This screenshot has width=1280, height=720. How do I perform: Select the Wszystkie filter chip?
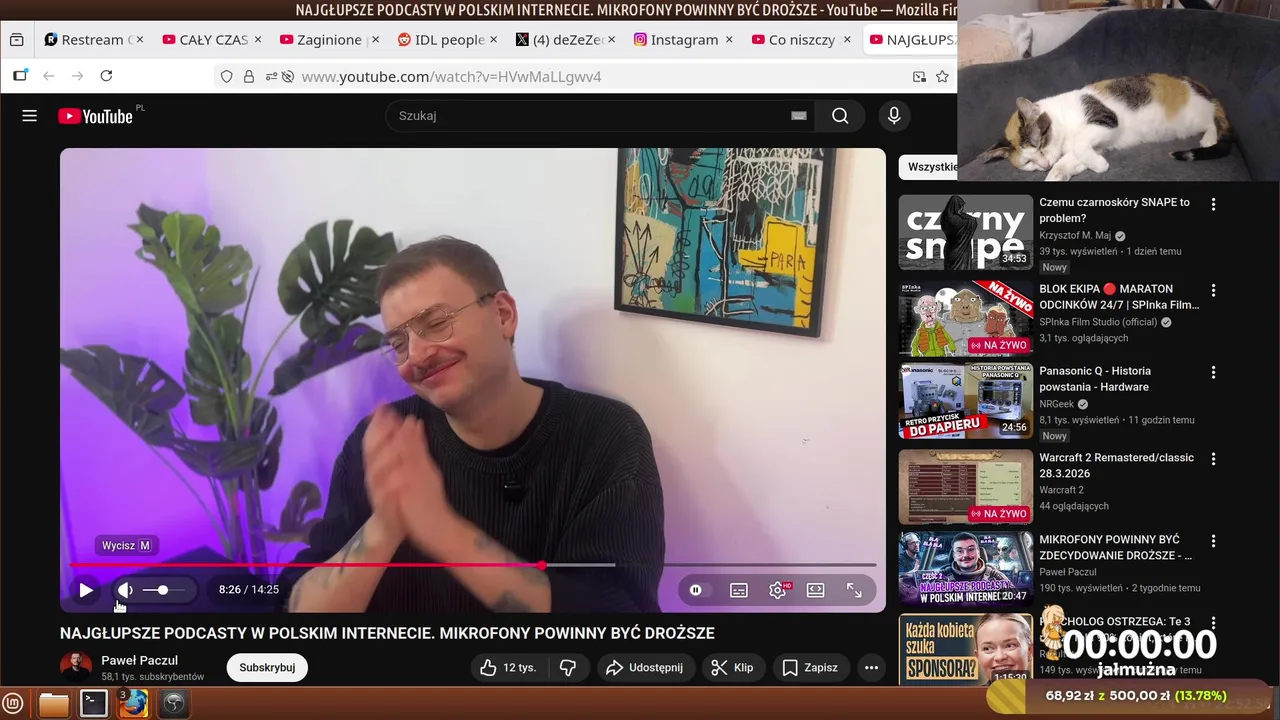pyautogui.click(x=928, y=167)
